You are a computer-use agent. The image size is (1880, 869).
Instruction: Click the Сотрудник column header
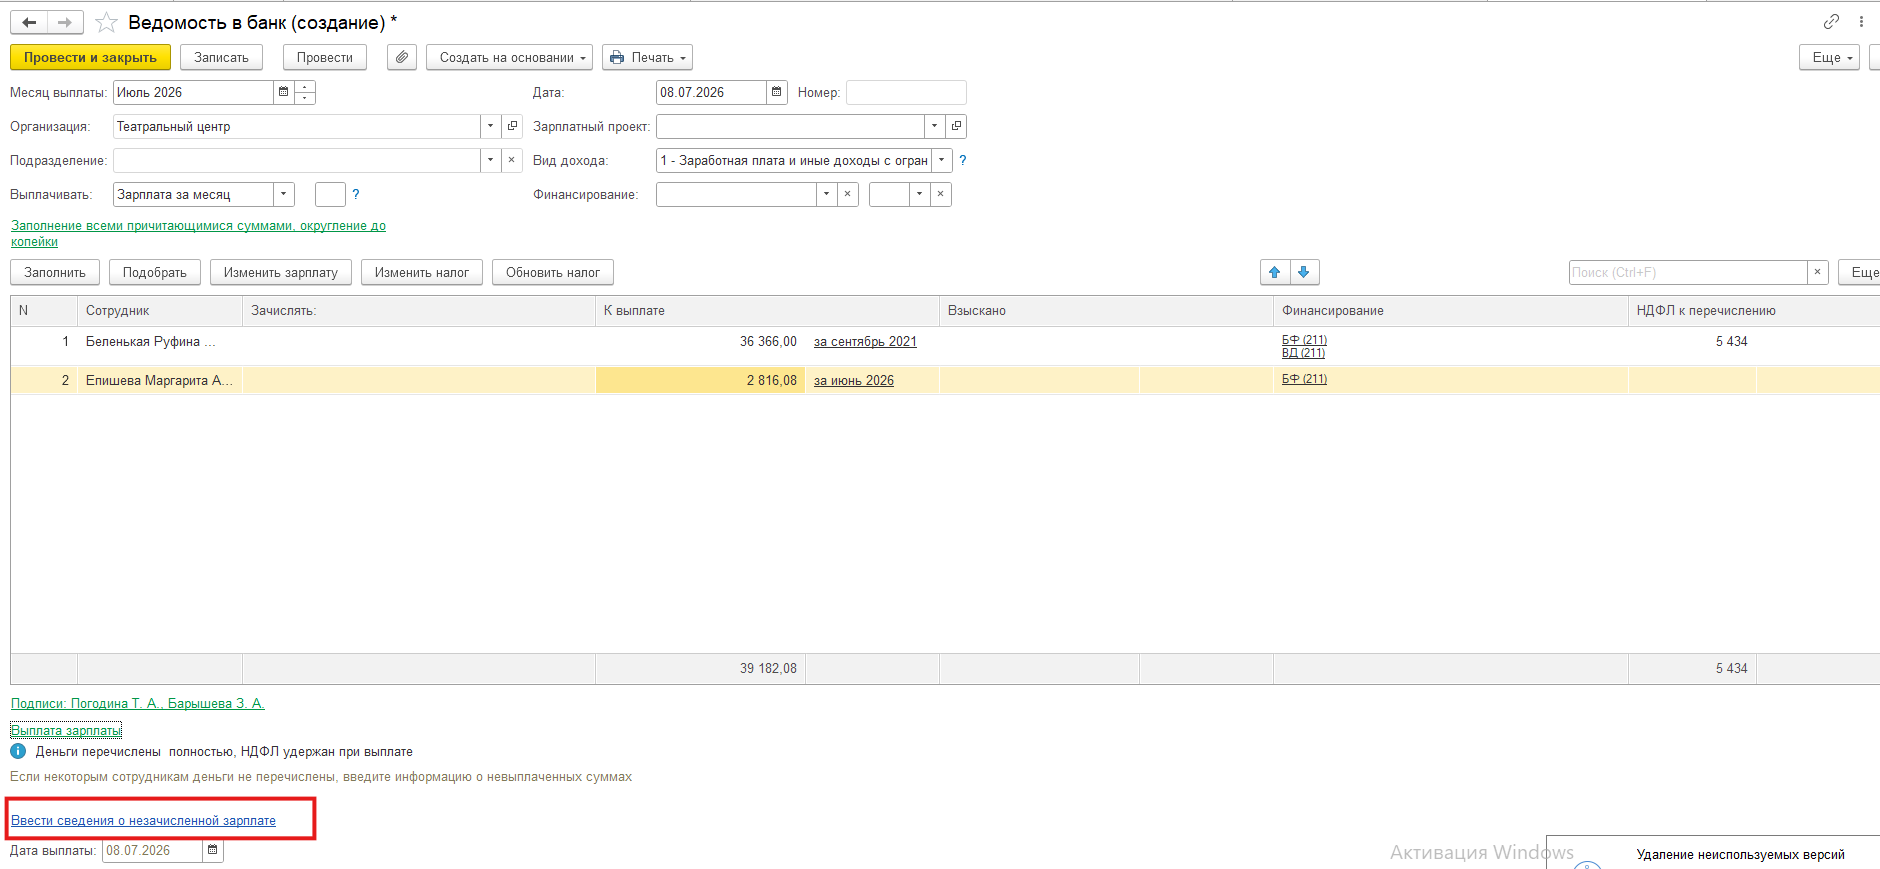click(160, 311)
